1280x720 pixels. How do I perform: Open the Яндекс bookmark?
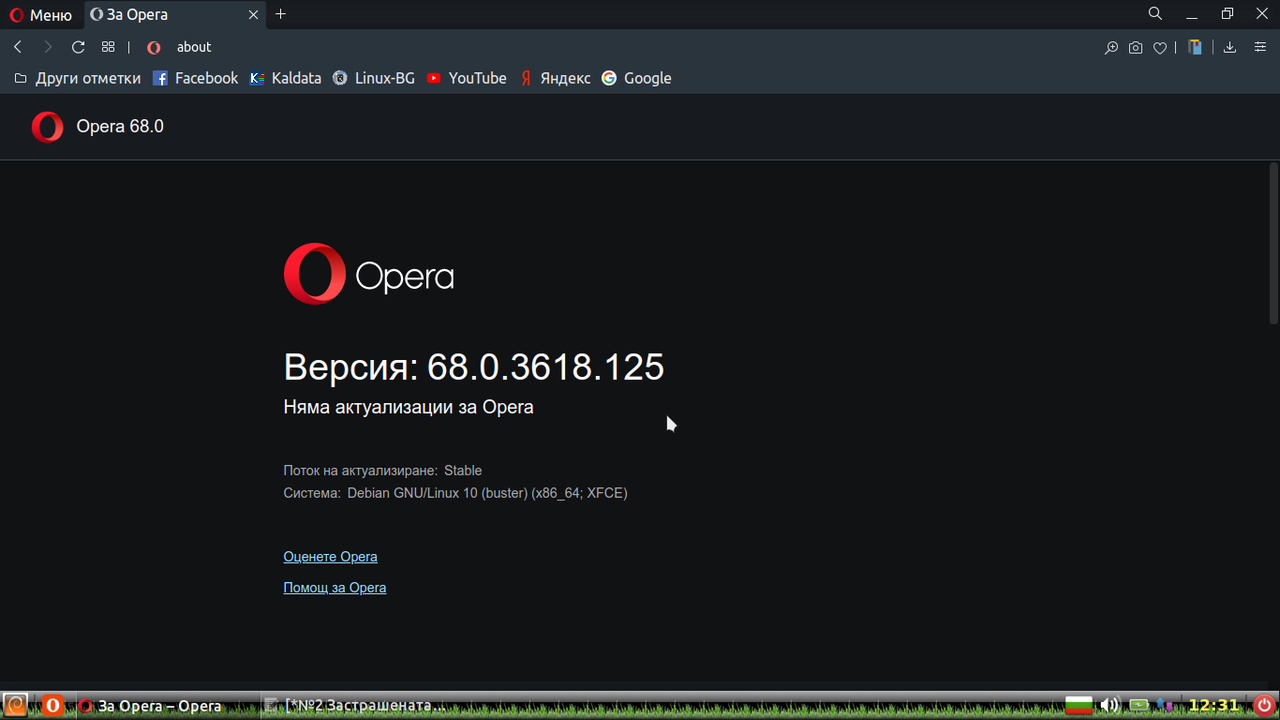[555, 78]
